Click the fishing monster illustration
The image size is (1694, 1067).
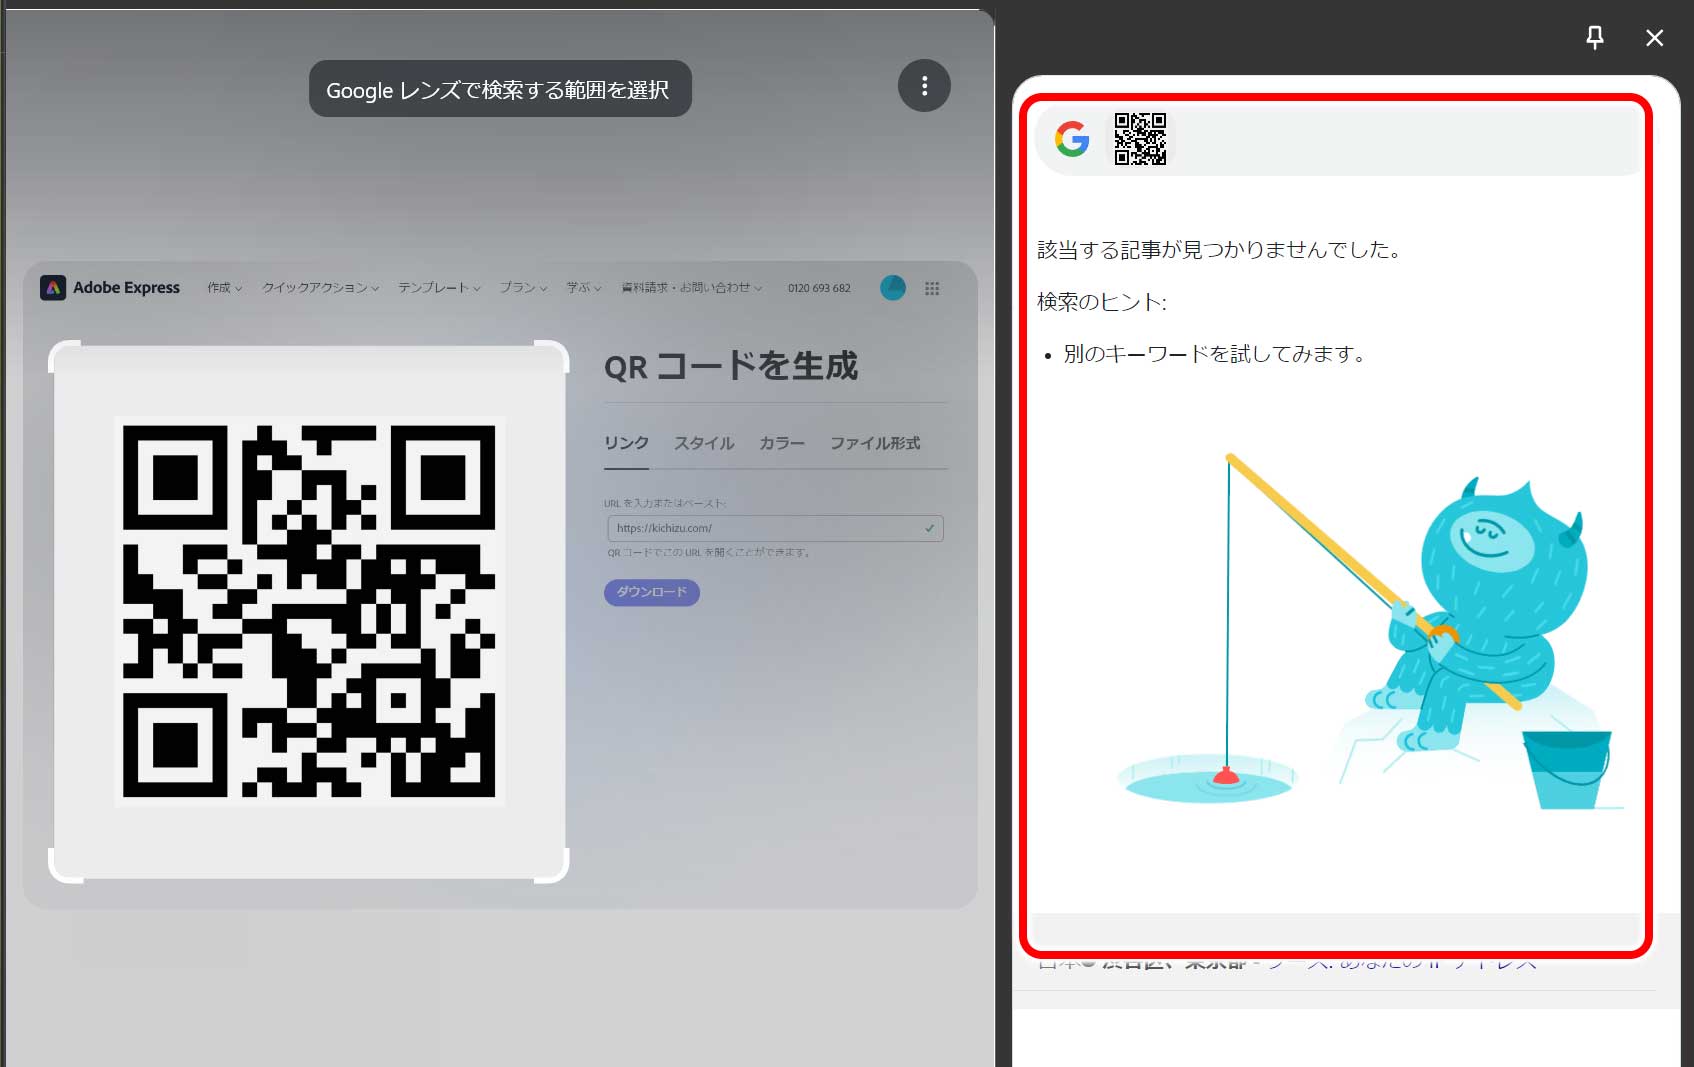tap(1370, 632)
